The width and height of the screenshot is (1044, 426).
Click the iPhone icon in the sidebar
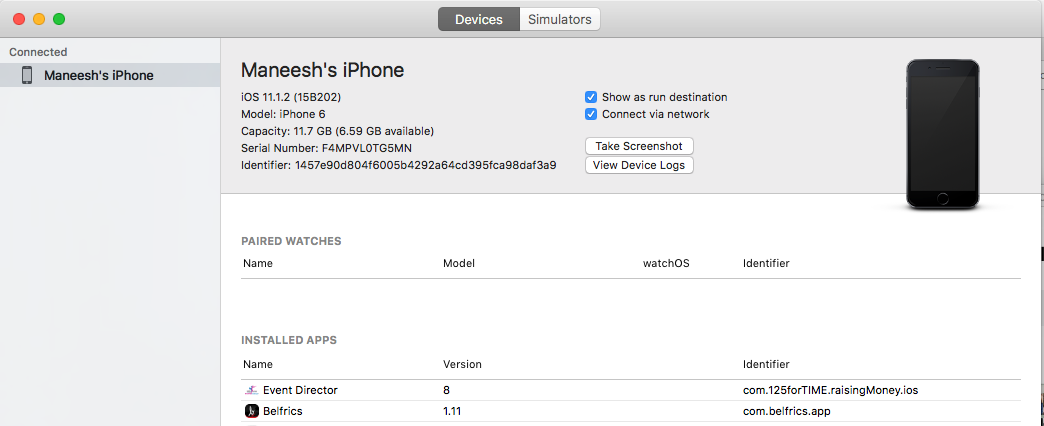[x=27, y=75]
